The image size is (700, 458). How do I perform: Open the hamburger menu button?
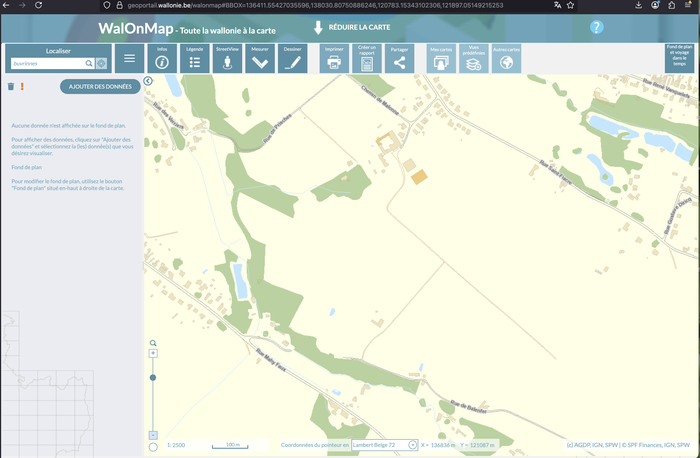(129, 58)
